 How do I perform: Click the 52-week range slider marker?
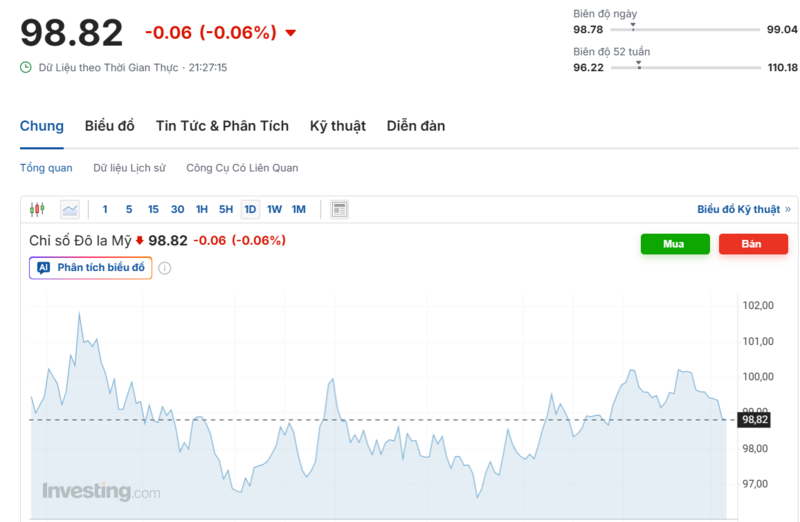pos(638,65)
